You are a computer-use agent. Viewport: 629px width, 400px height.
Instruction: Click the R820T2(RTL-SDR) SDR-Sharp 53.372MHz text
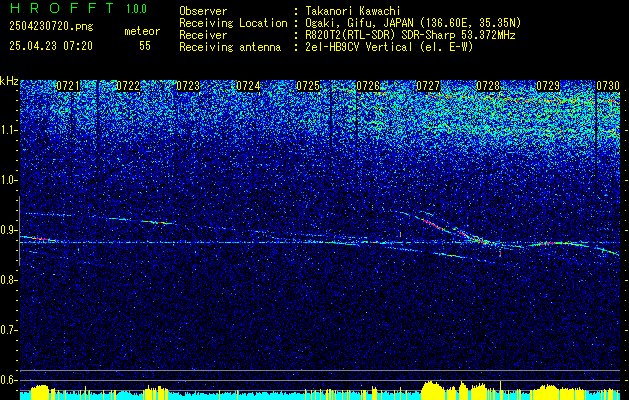pyautogui.click(x=410, y=35)
